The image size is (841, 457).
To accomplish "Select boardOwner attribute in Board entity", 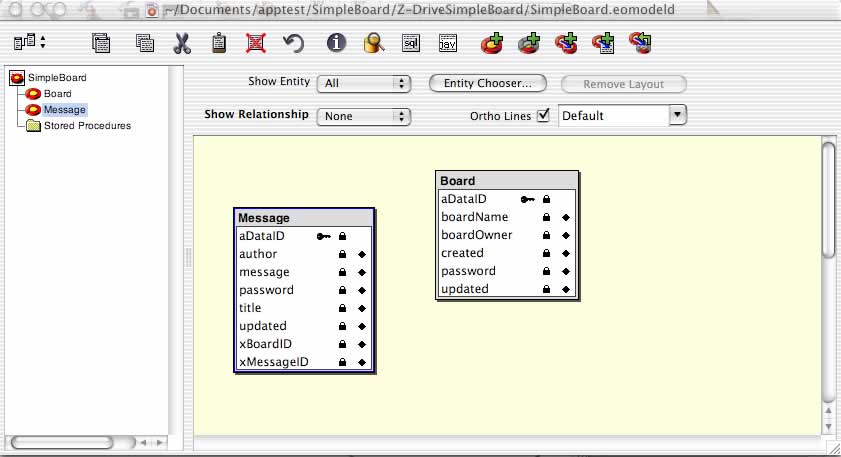I will (476, 235).
